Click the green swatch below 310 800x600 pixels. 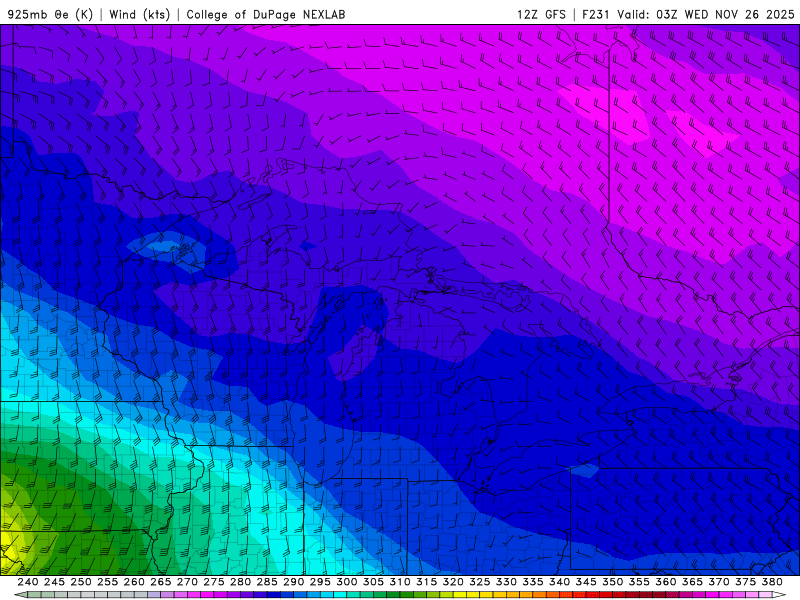pyautogui.click(x=406, y=595)
